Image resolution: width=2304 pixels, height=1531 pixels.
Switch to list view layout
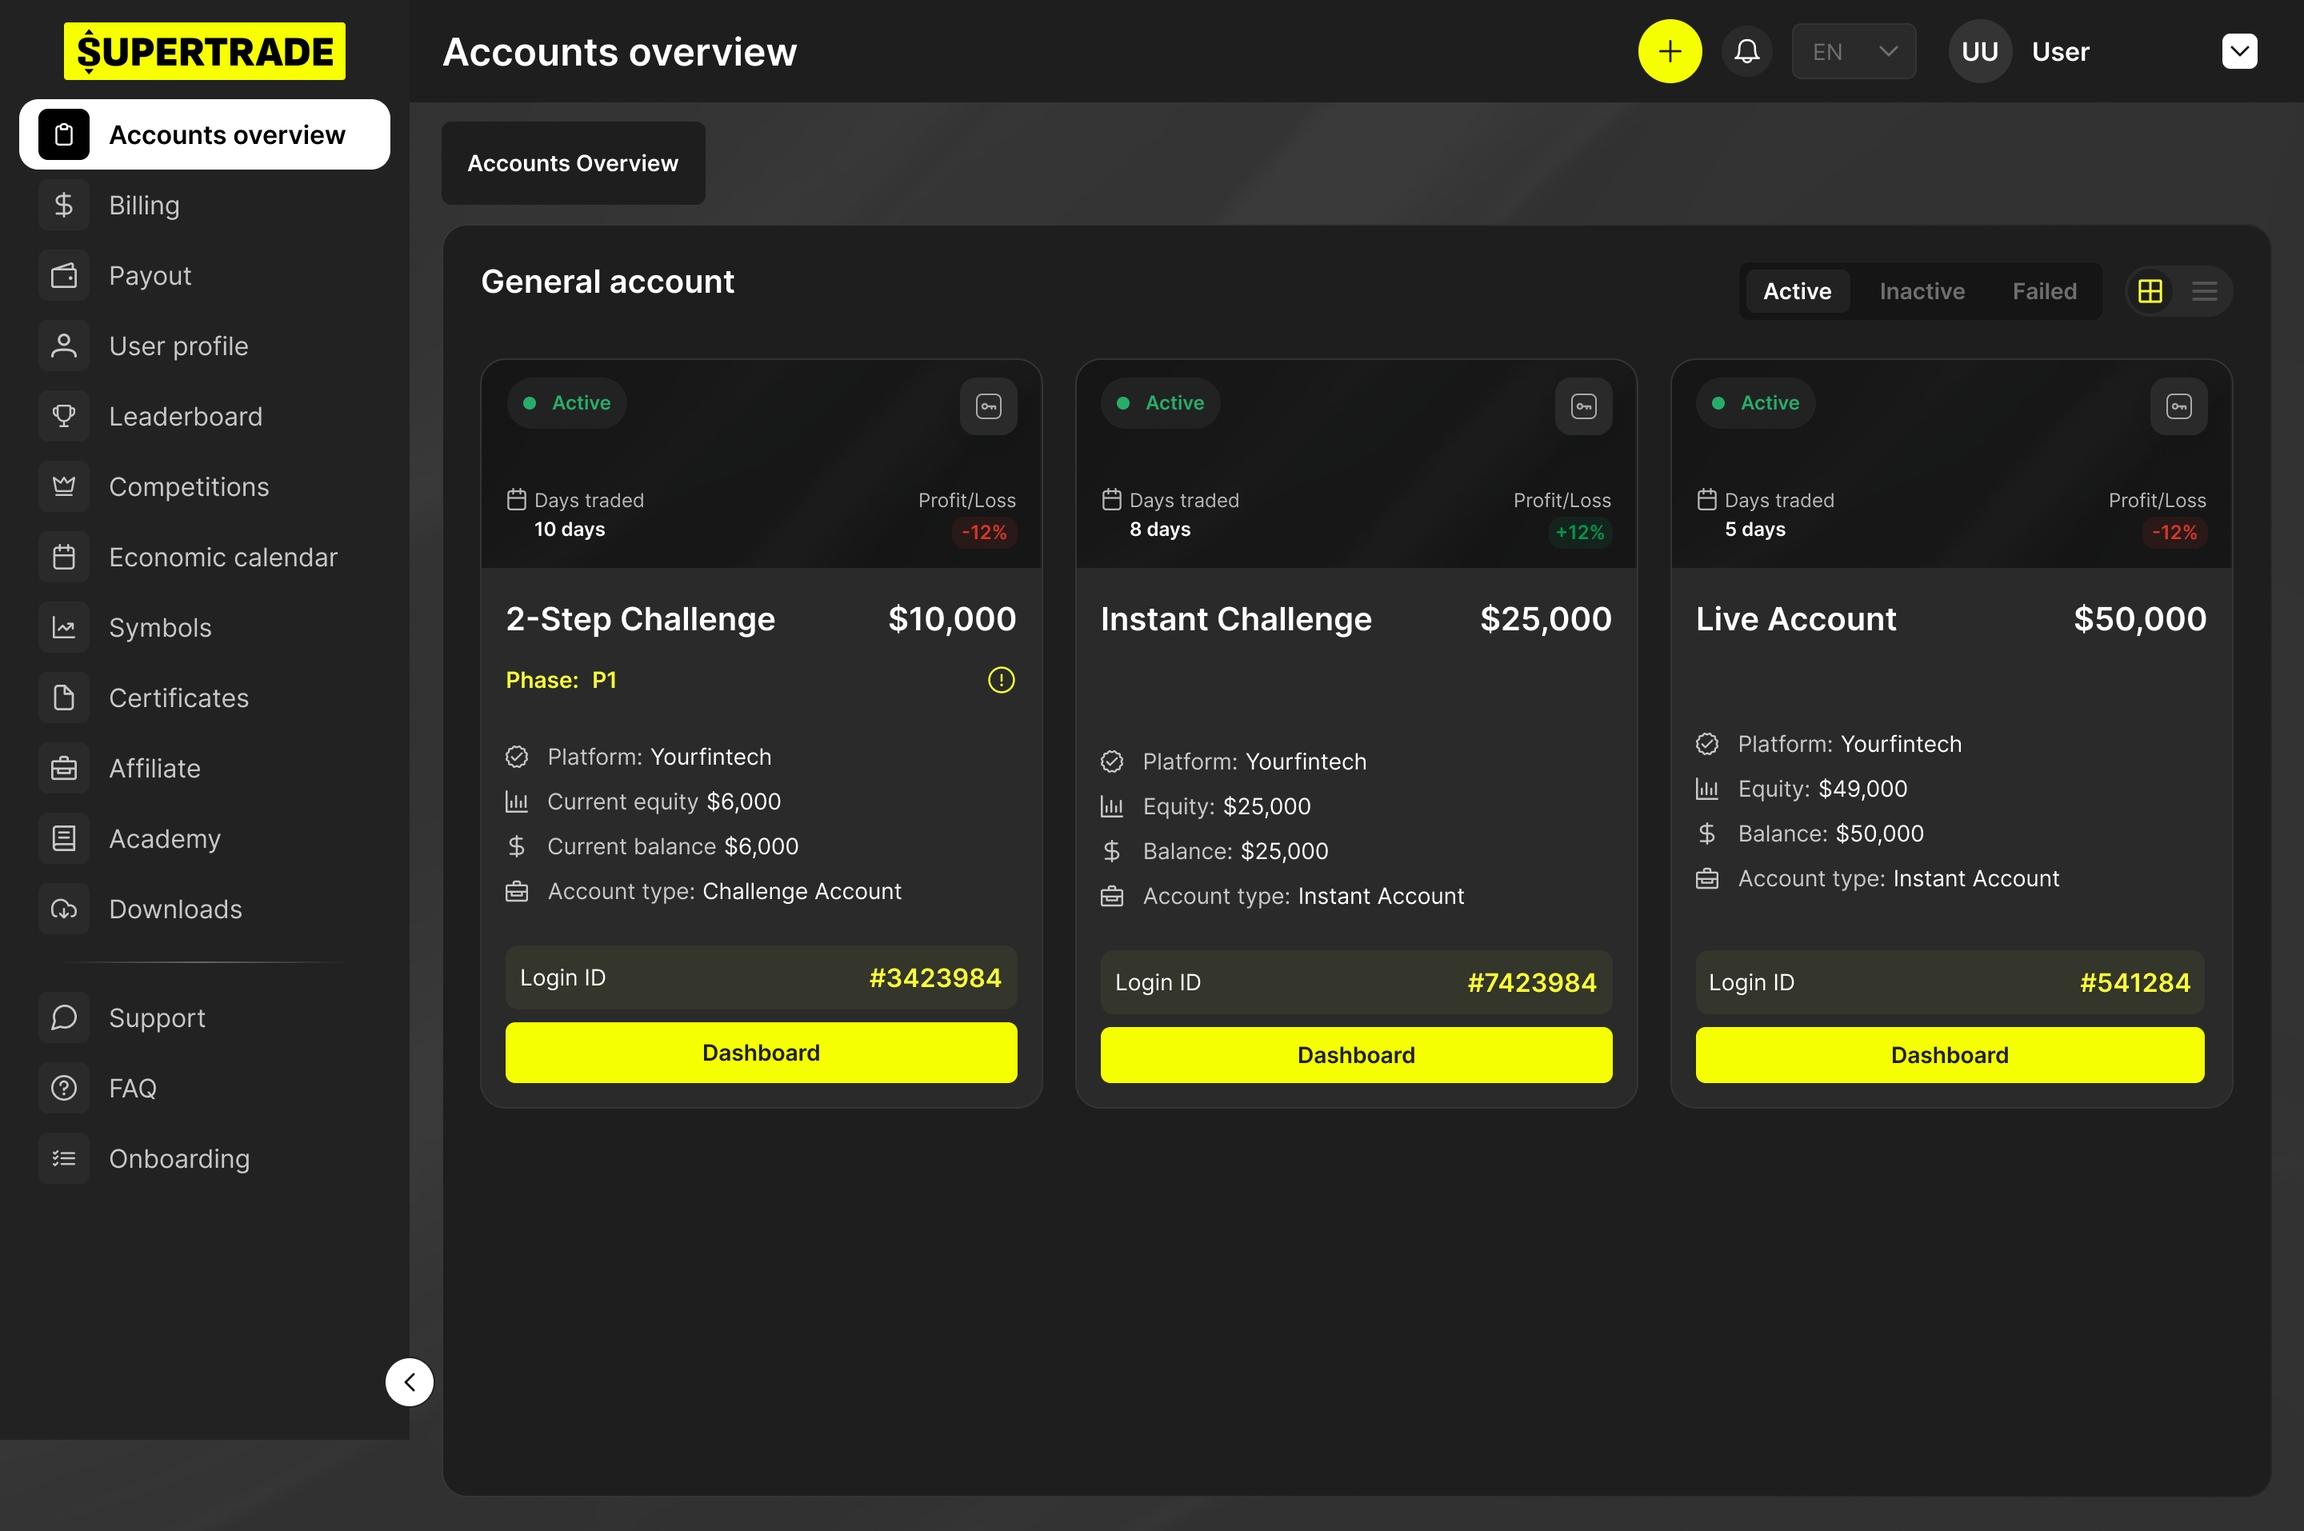2204,291
